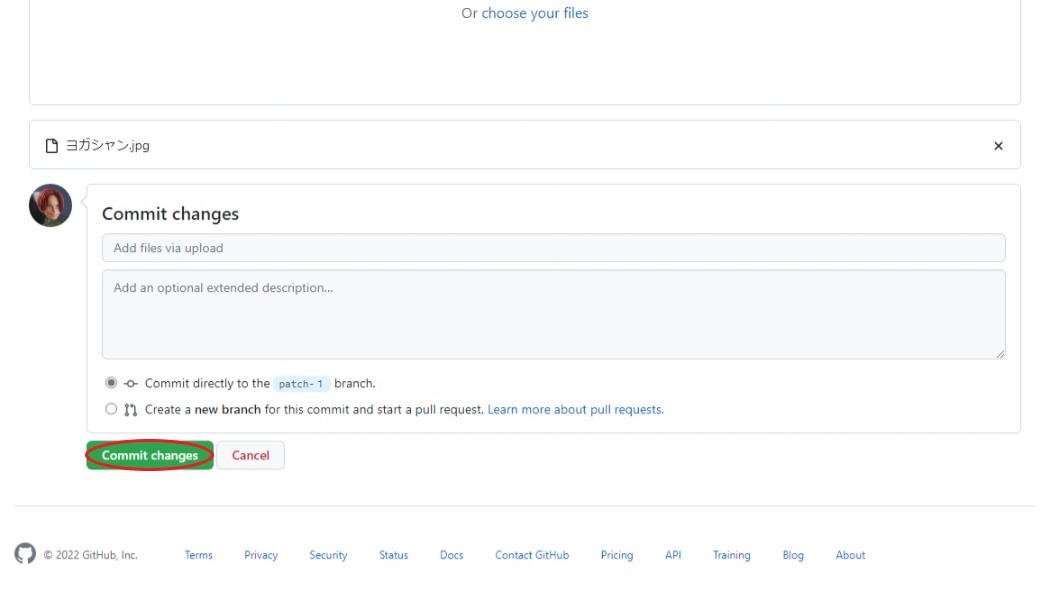
Task: Open the user profile avatar
Action: pyautogui.click(x=50, y=205)
